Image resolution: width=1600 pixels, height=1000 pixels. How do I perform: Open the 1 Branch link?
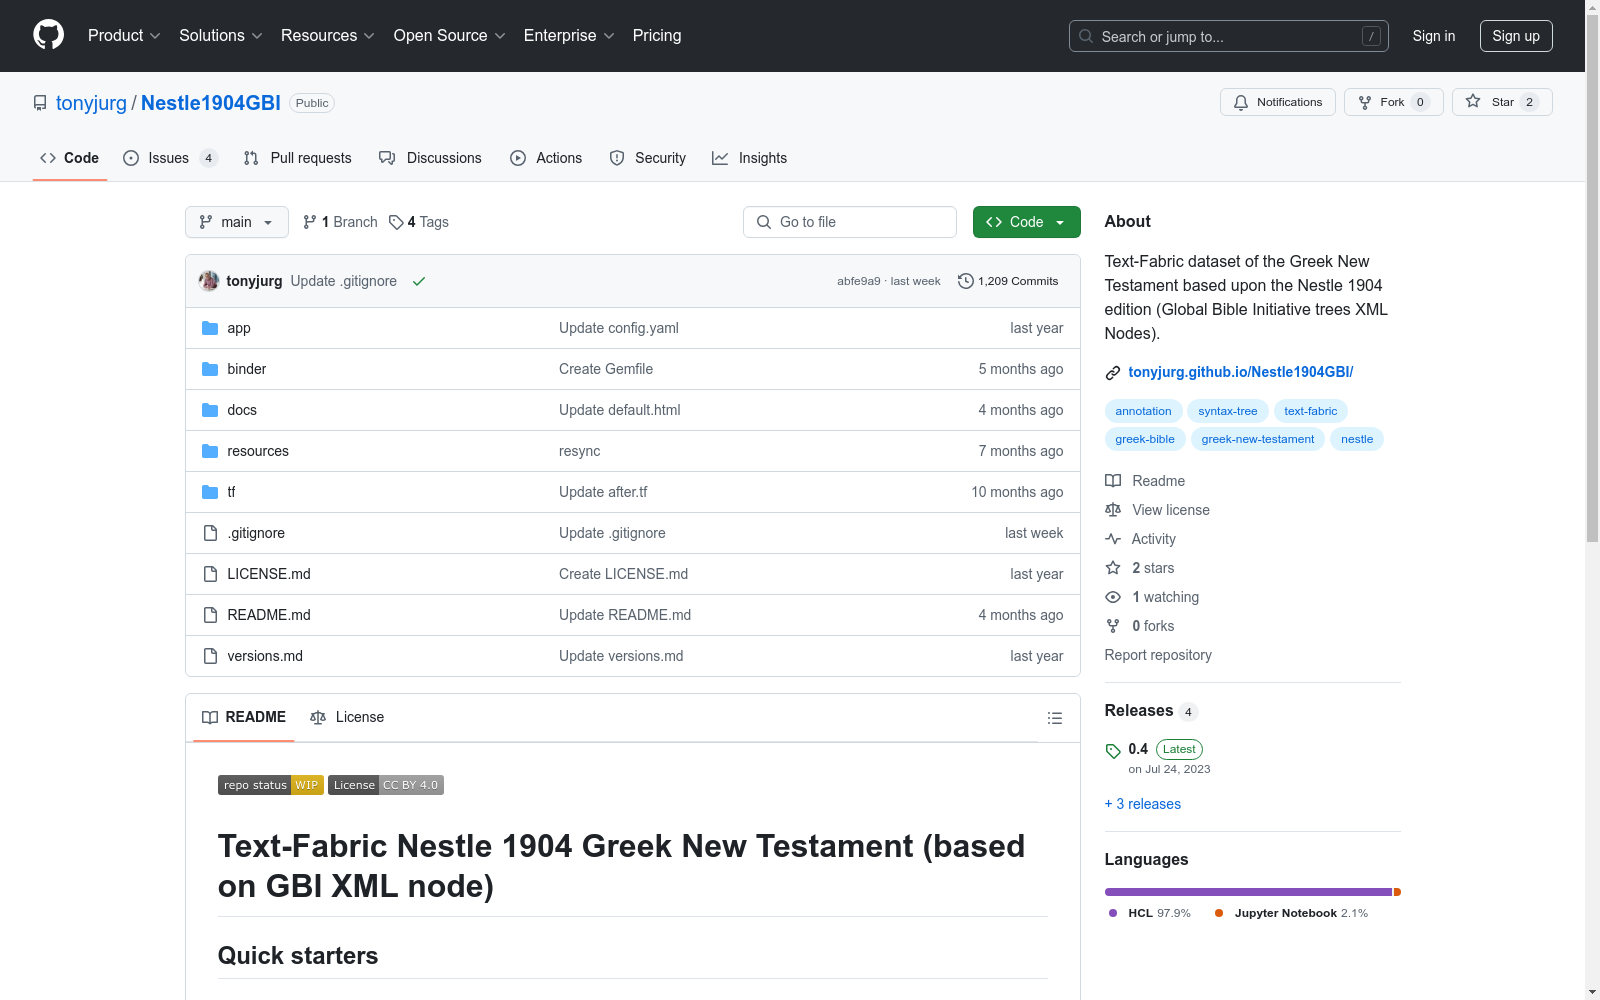tap(340, 222)
